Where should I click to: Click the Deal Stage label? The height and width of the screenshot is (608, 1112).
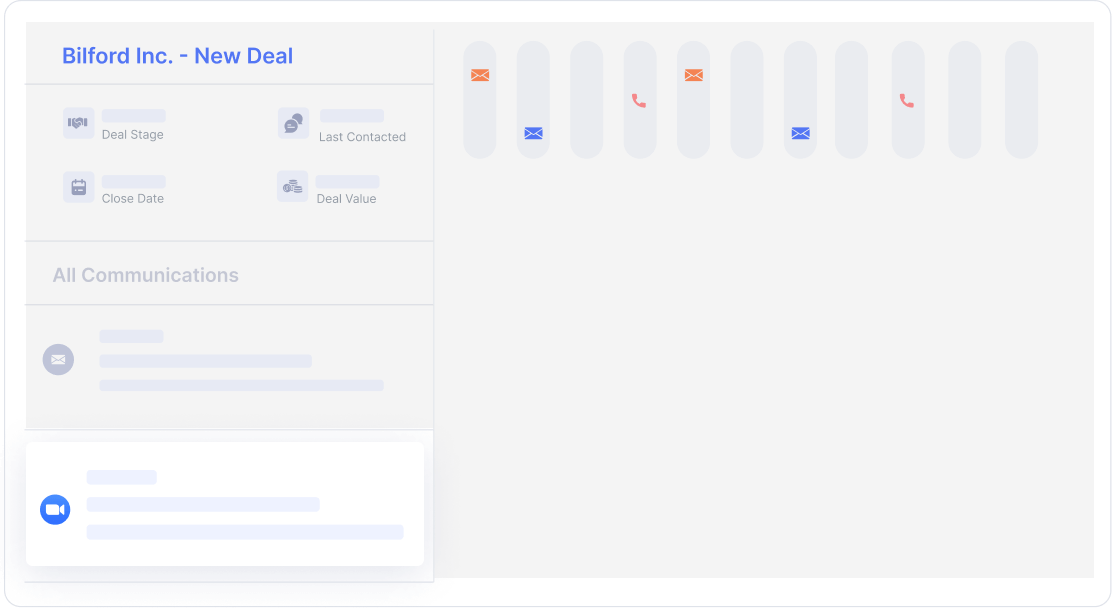click(x=132, y=135)
